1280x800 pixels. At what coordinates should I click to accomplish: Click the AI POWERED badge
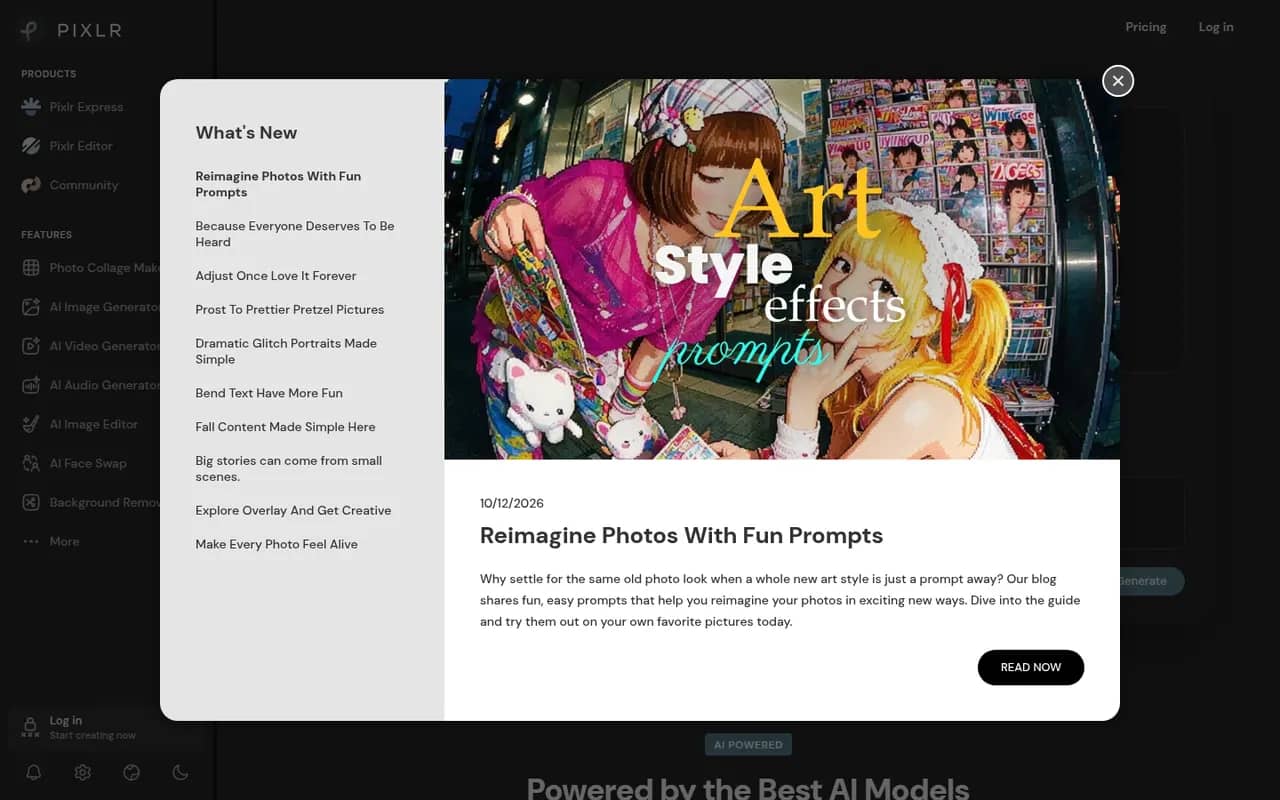748,745
